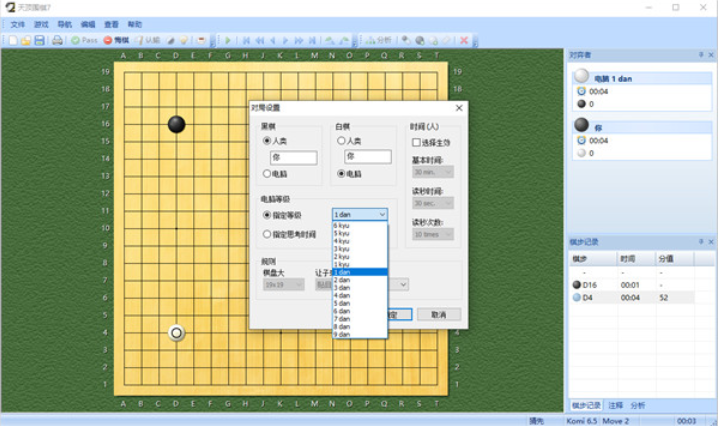Select 指定思考时间 radio option
718x426 pixels.
pyautogui.click(x=267, y=234)
